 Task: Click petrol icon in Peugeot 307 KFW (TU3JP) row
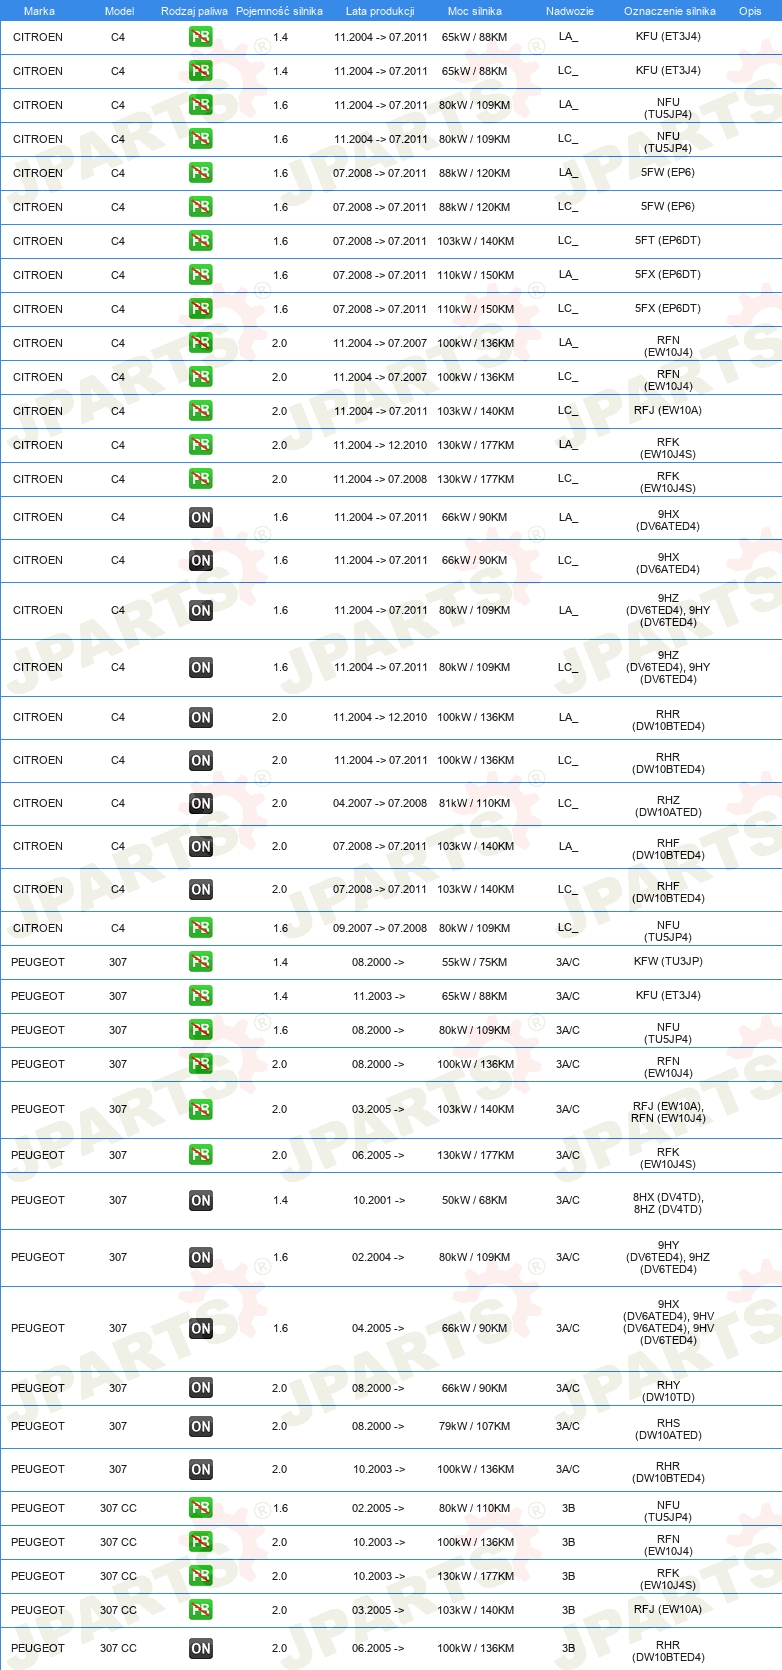click(x=201, y=962)
